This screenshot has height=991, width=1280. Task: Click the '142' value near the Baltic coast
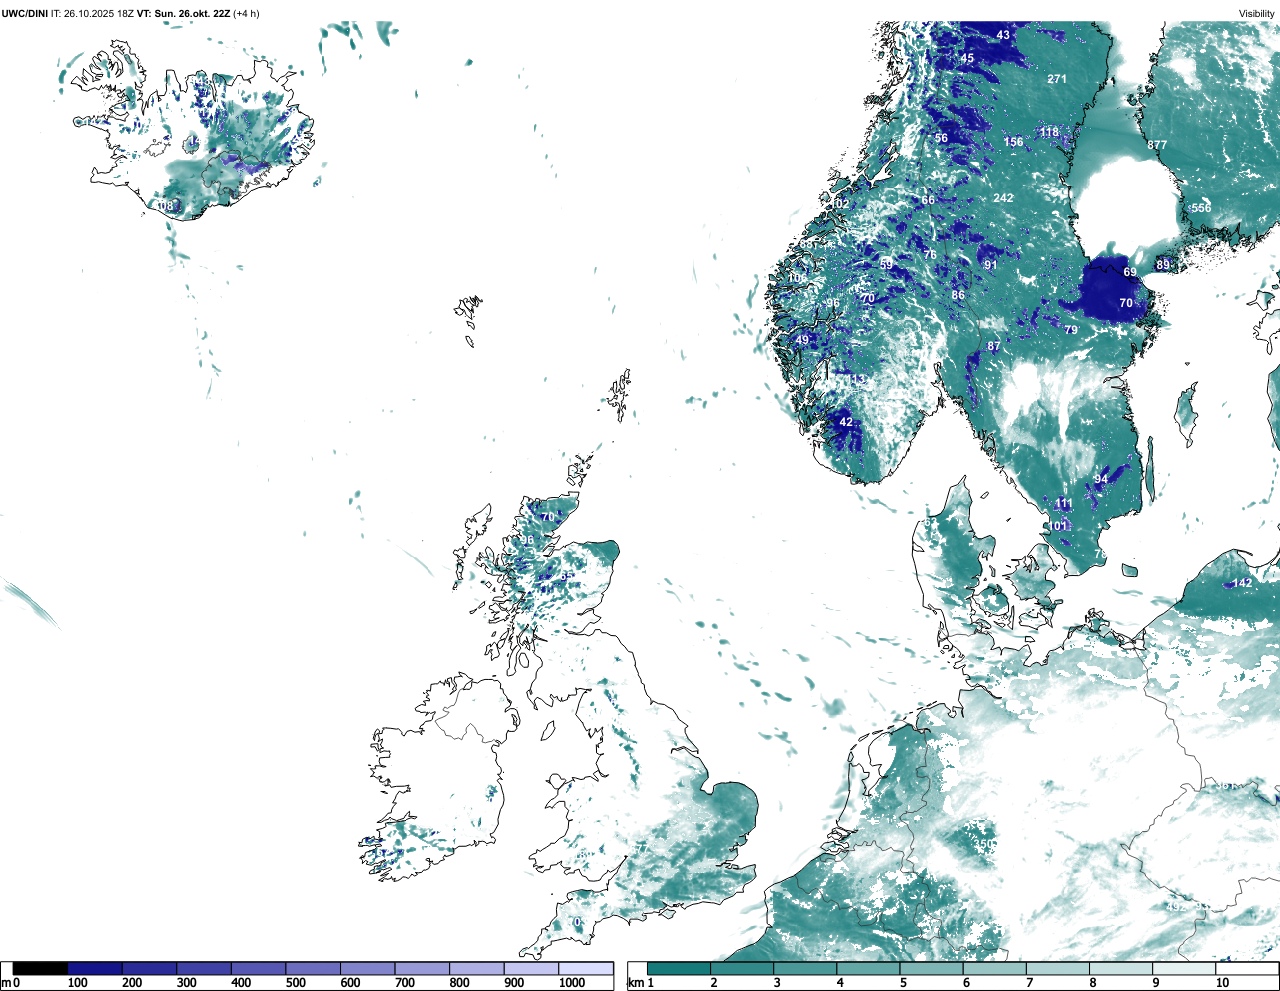pos(1242,583)
